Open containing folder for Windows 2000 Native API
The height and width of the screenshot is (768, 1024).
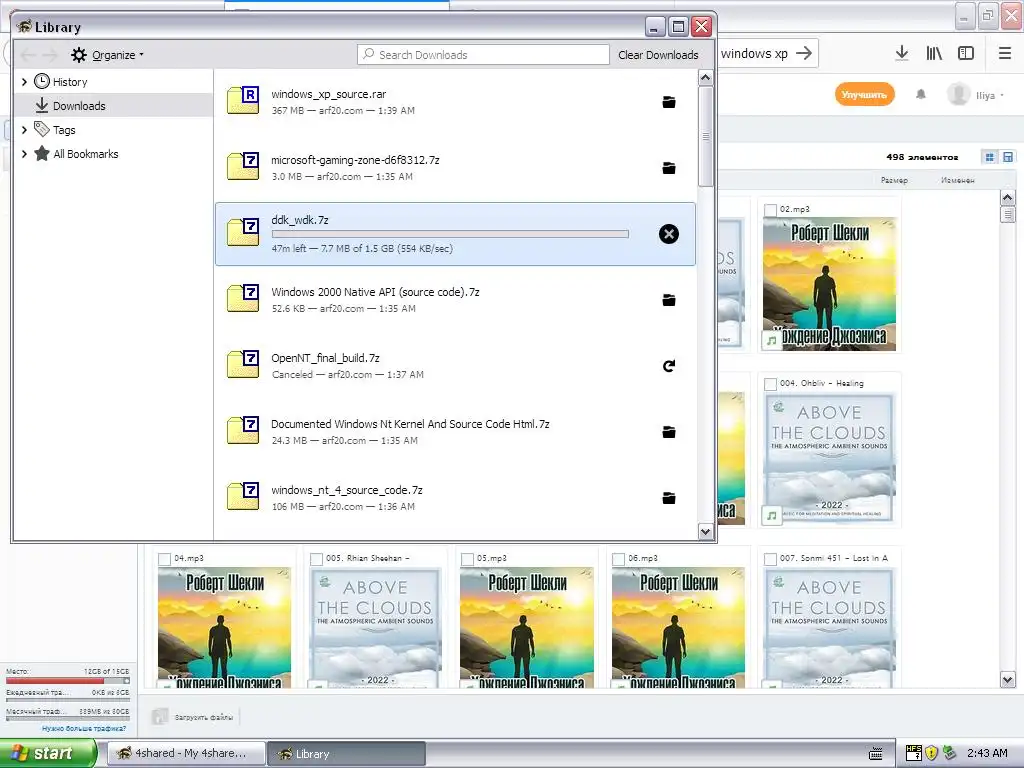[669, 300]
